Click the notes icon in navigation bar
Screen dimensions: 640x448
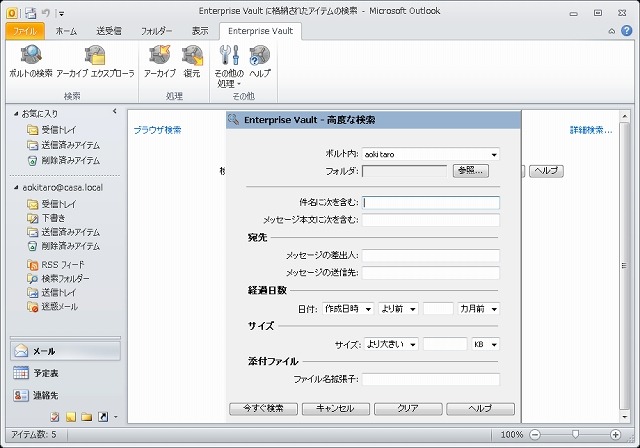point(71,417)
